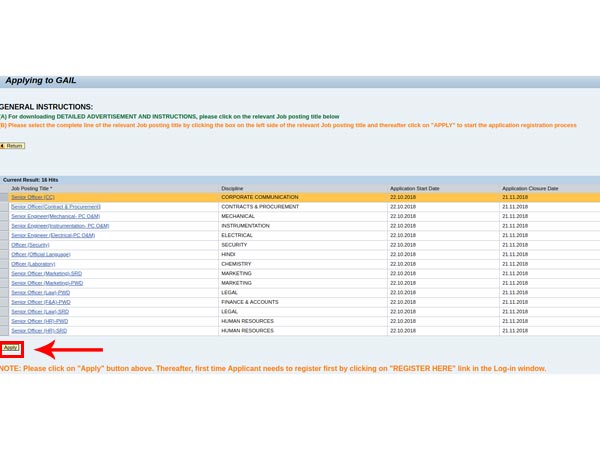The image size is (600, 450).
Task: Click start date 22.10.2018 in Senior Officer (CC) row
Action: point(403,197)
